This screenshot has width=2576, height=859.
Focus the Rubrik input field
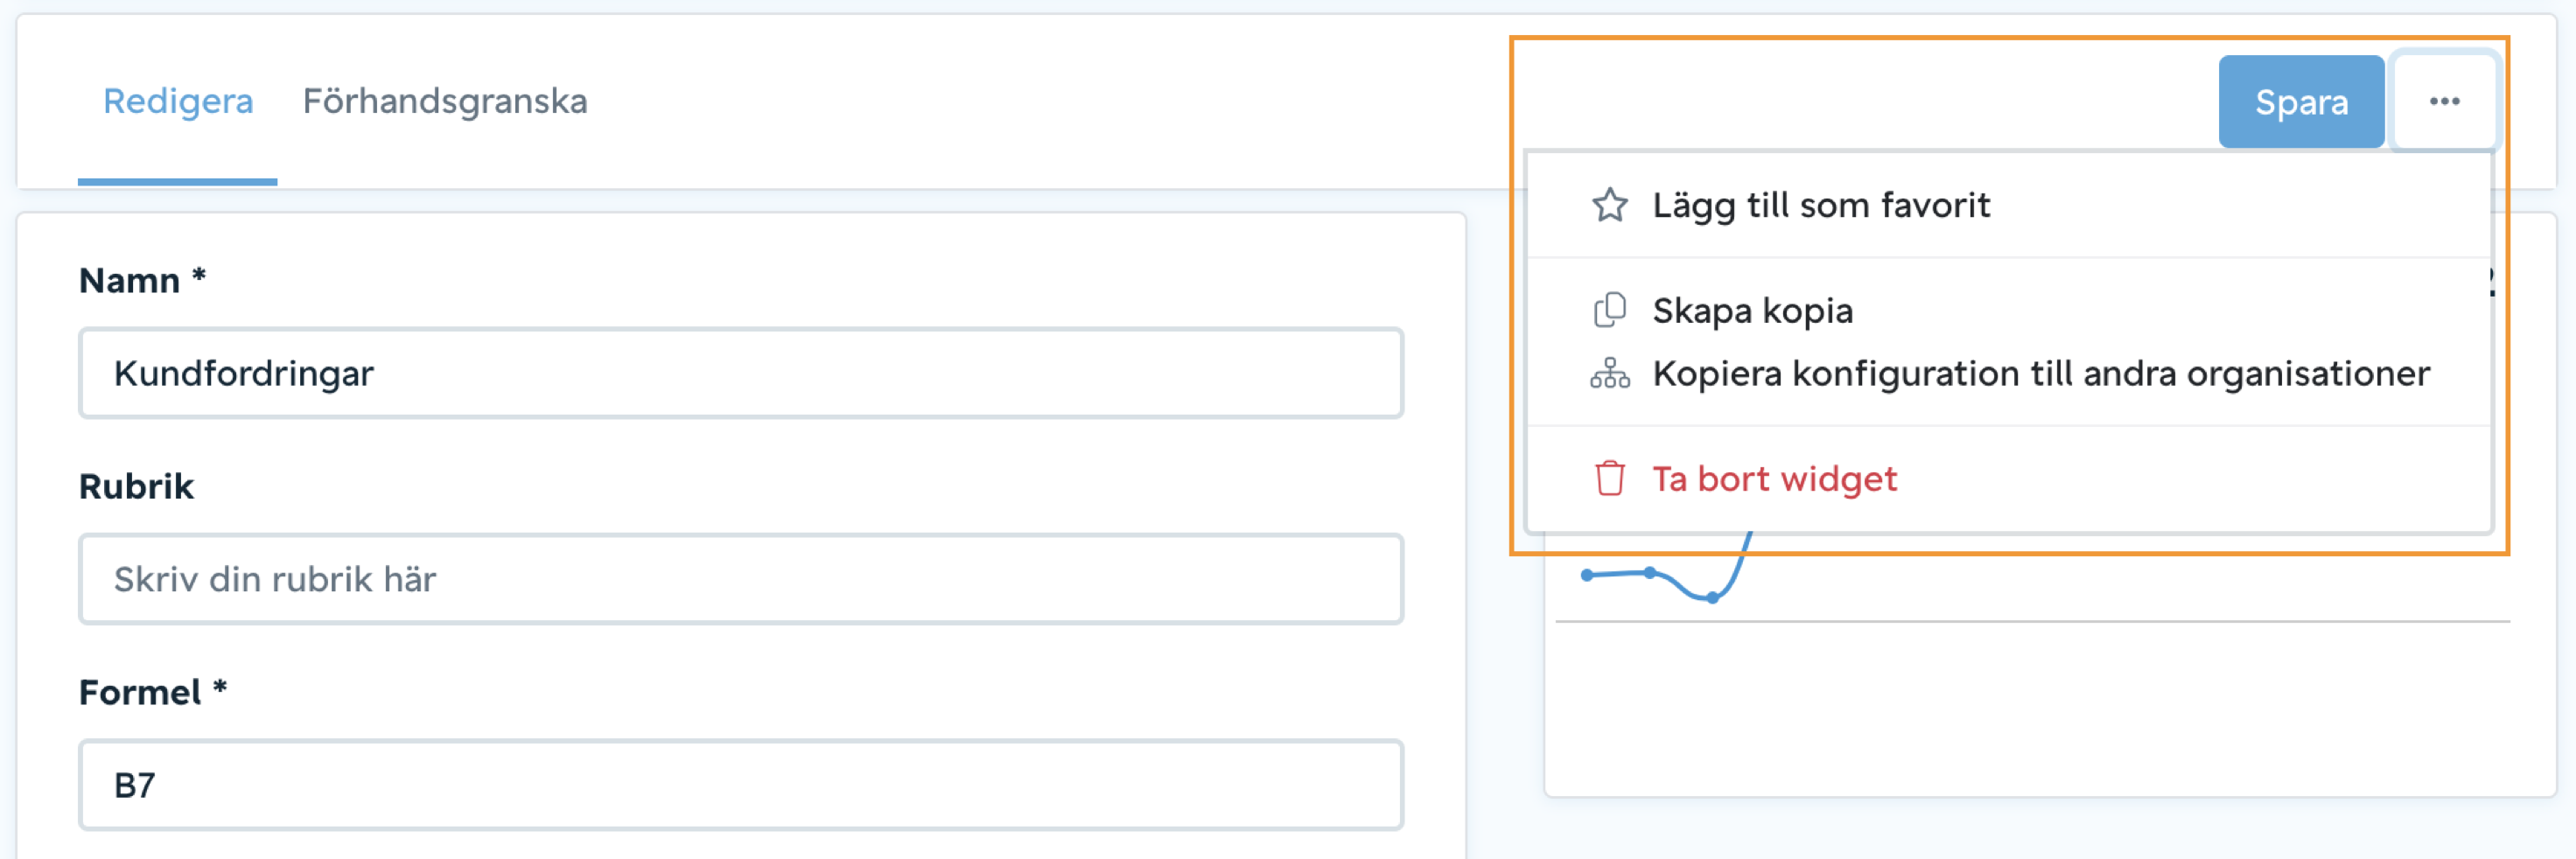tap(740, 579)
